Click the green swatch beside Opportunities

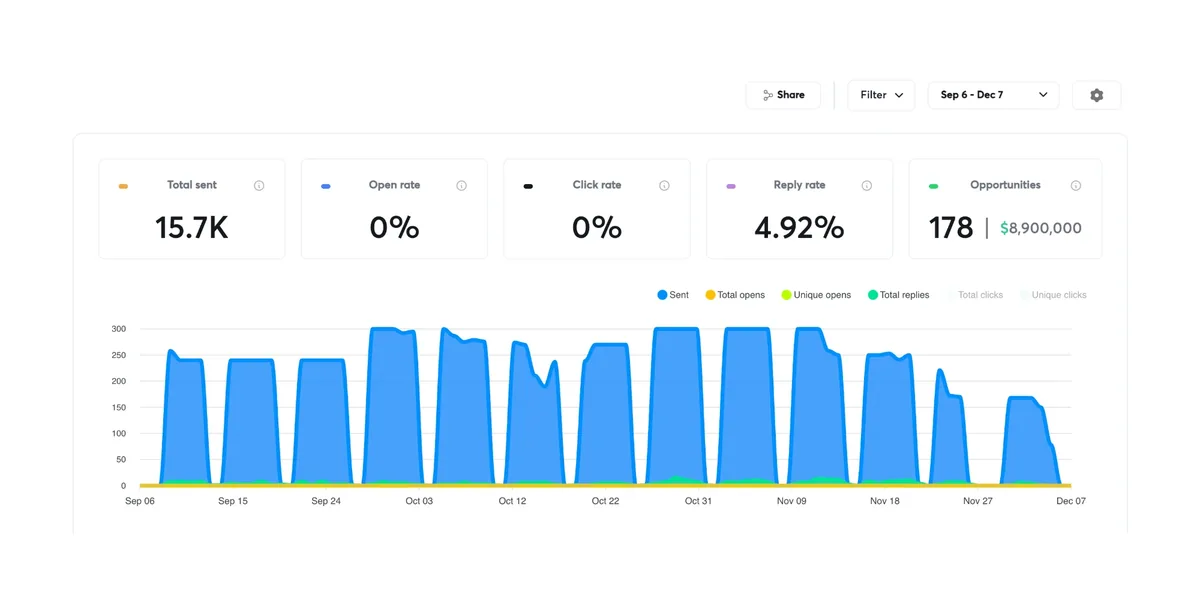(x=933, y=186)
